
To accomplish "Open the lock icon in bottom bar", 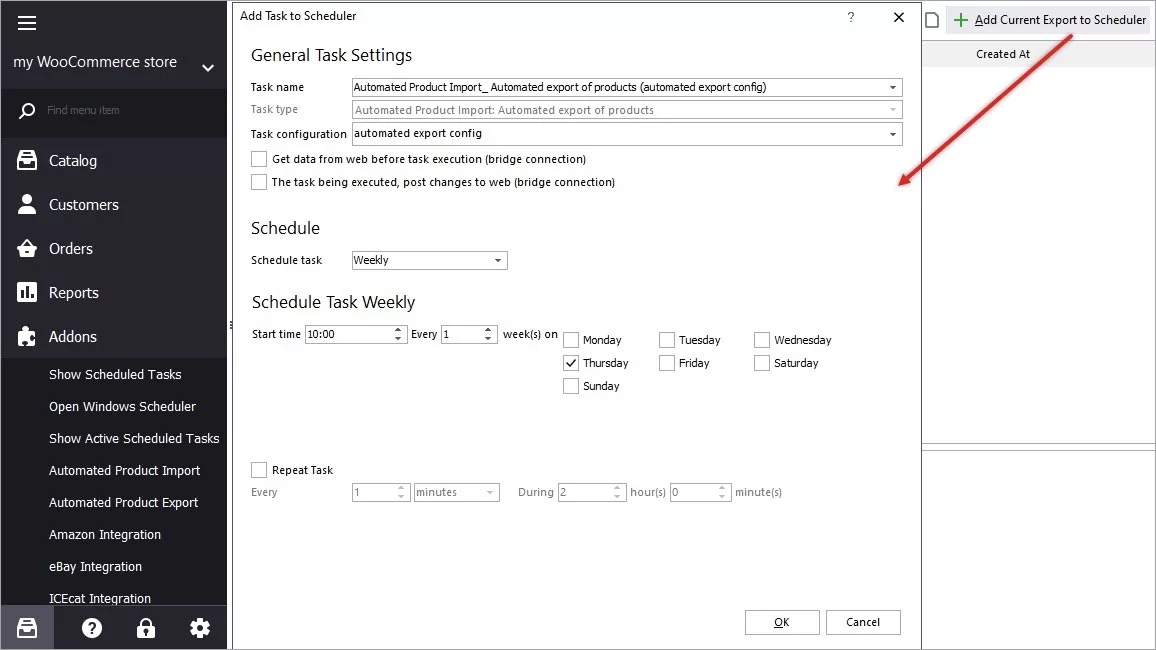I will coord(145,628).
